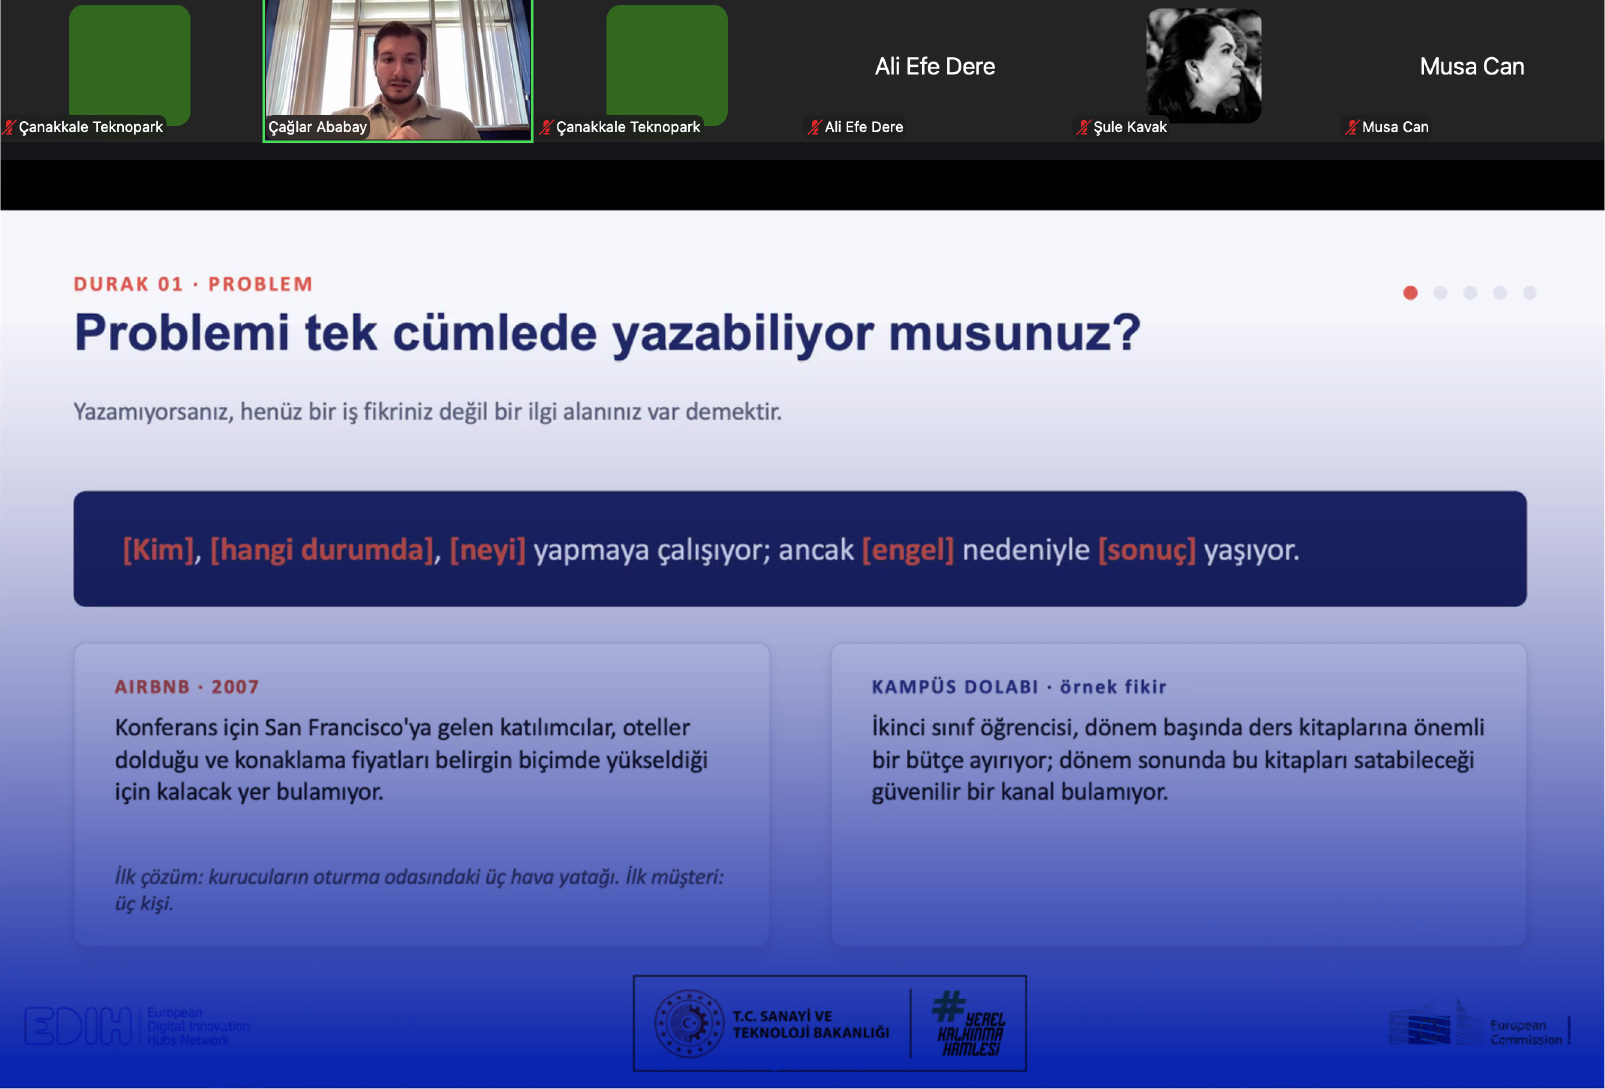Click the first red slide progress dot
Screen dimensions: 1605x1089
coord(1410,293)
